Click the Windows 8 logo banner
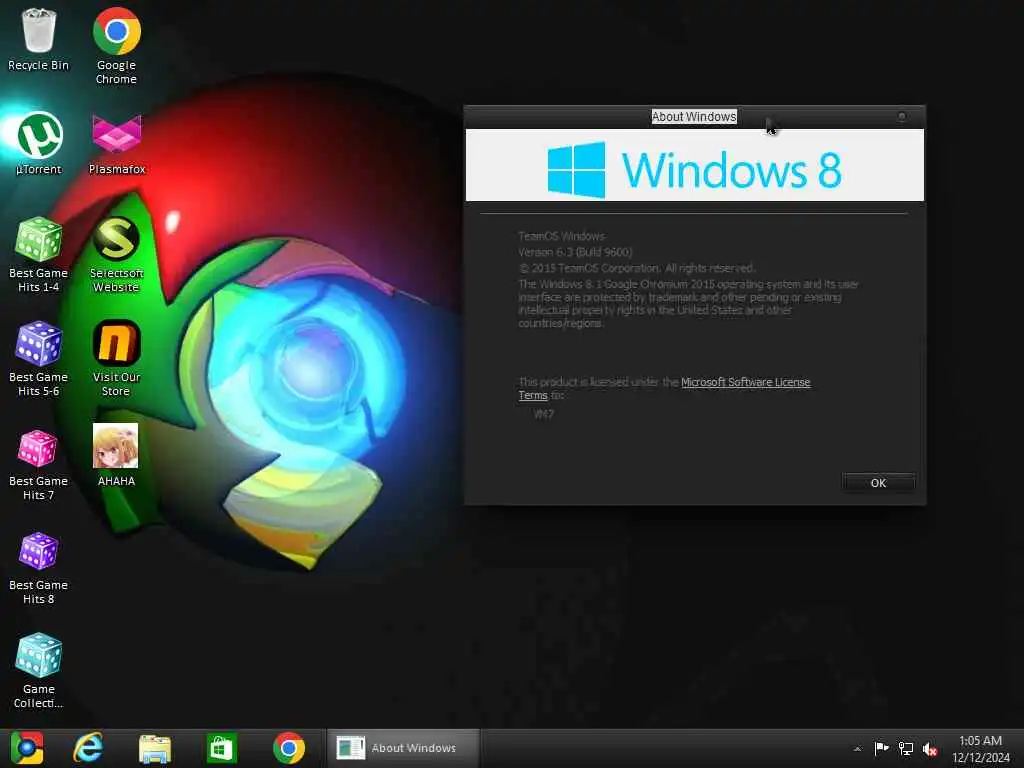 [694, 165]
